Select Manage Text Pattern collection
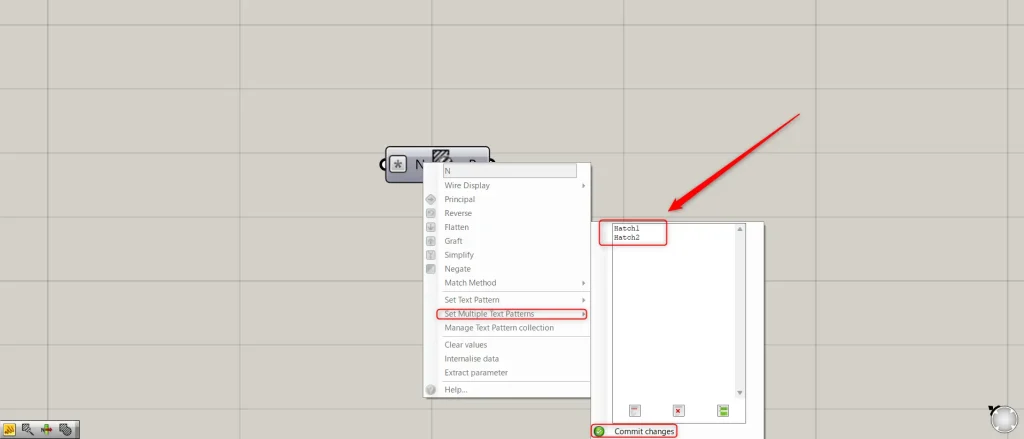1024x439 pixels. (499, 328)
